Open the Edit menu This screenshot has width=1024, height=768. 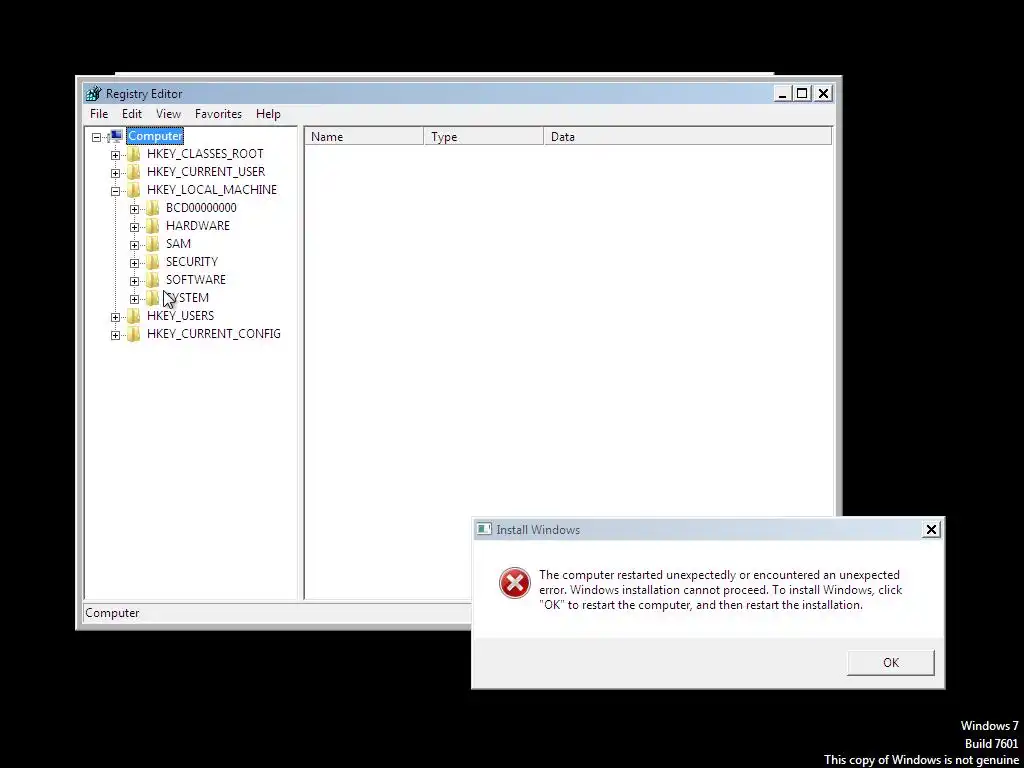pos(131,114)
